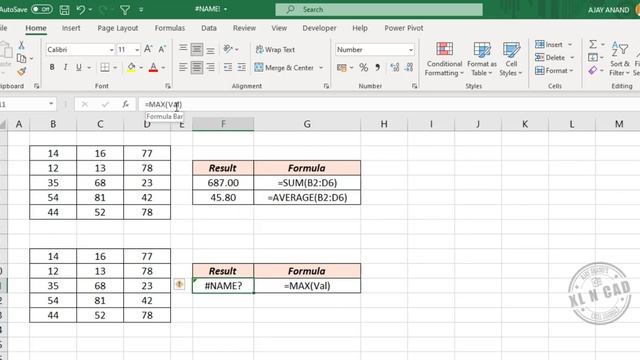The width and height of the screenshot is (640, 360).
Task: Open Conditional Formatting menu
Action: (x=444, y=59)
